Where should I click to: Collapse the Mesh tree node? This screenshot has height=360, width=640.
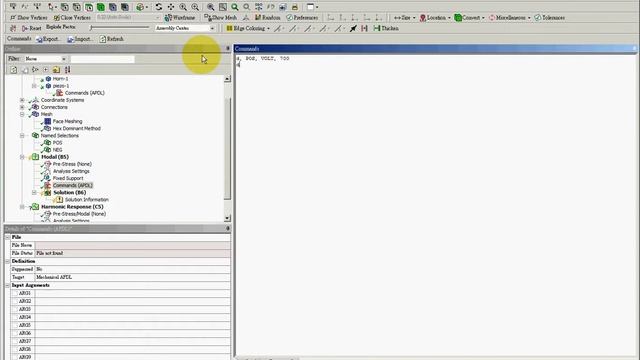coord(22,114)
